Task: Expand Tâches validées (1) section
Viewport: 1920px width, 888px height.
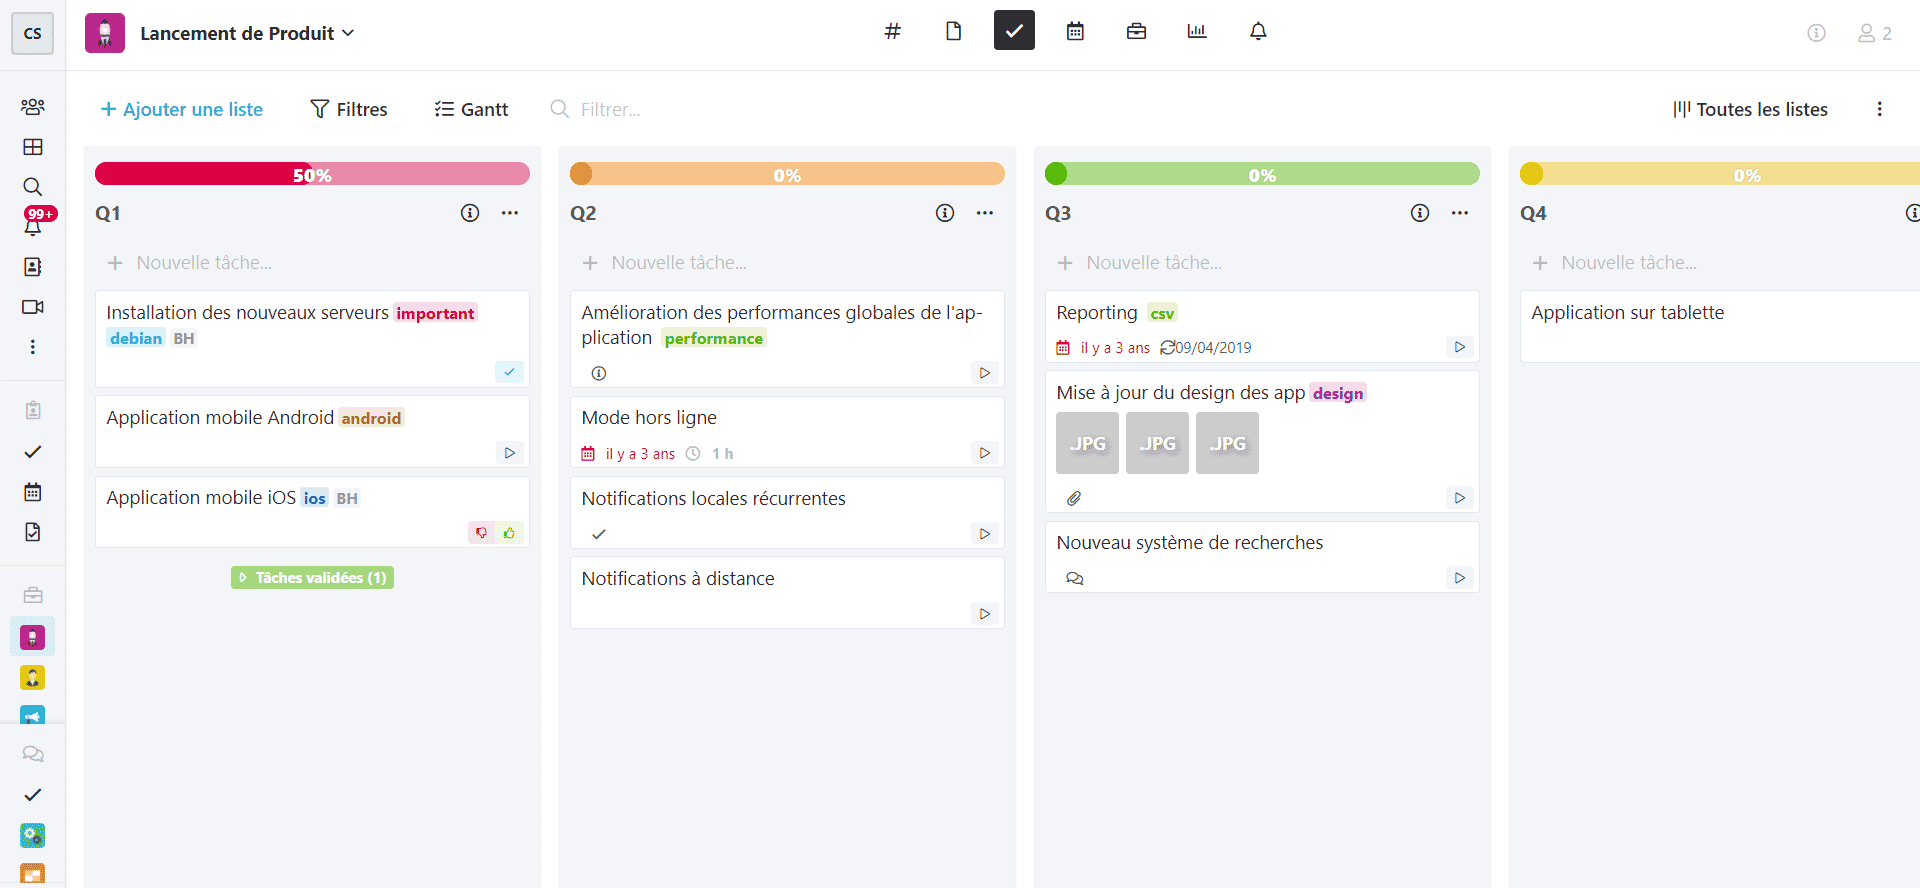Action: coord(312,578)
